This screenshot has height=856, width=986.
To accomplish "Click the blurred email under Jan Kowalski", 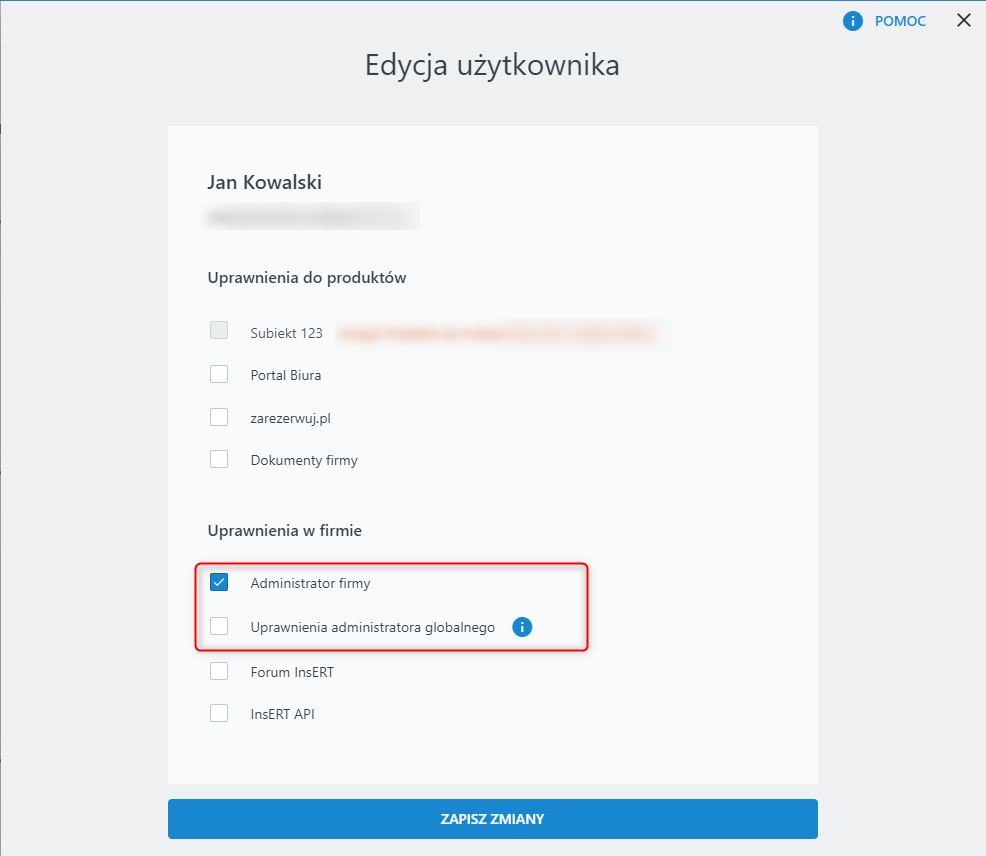I will (x=312, y=215).
